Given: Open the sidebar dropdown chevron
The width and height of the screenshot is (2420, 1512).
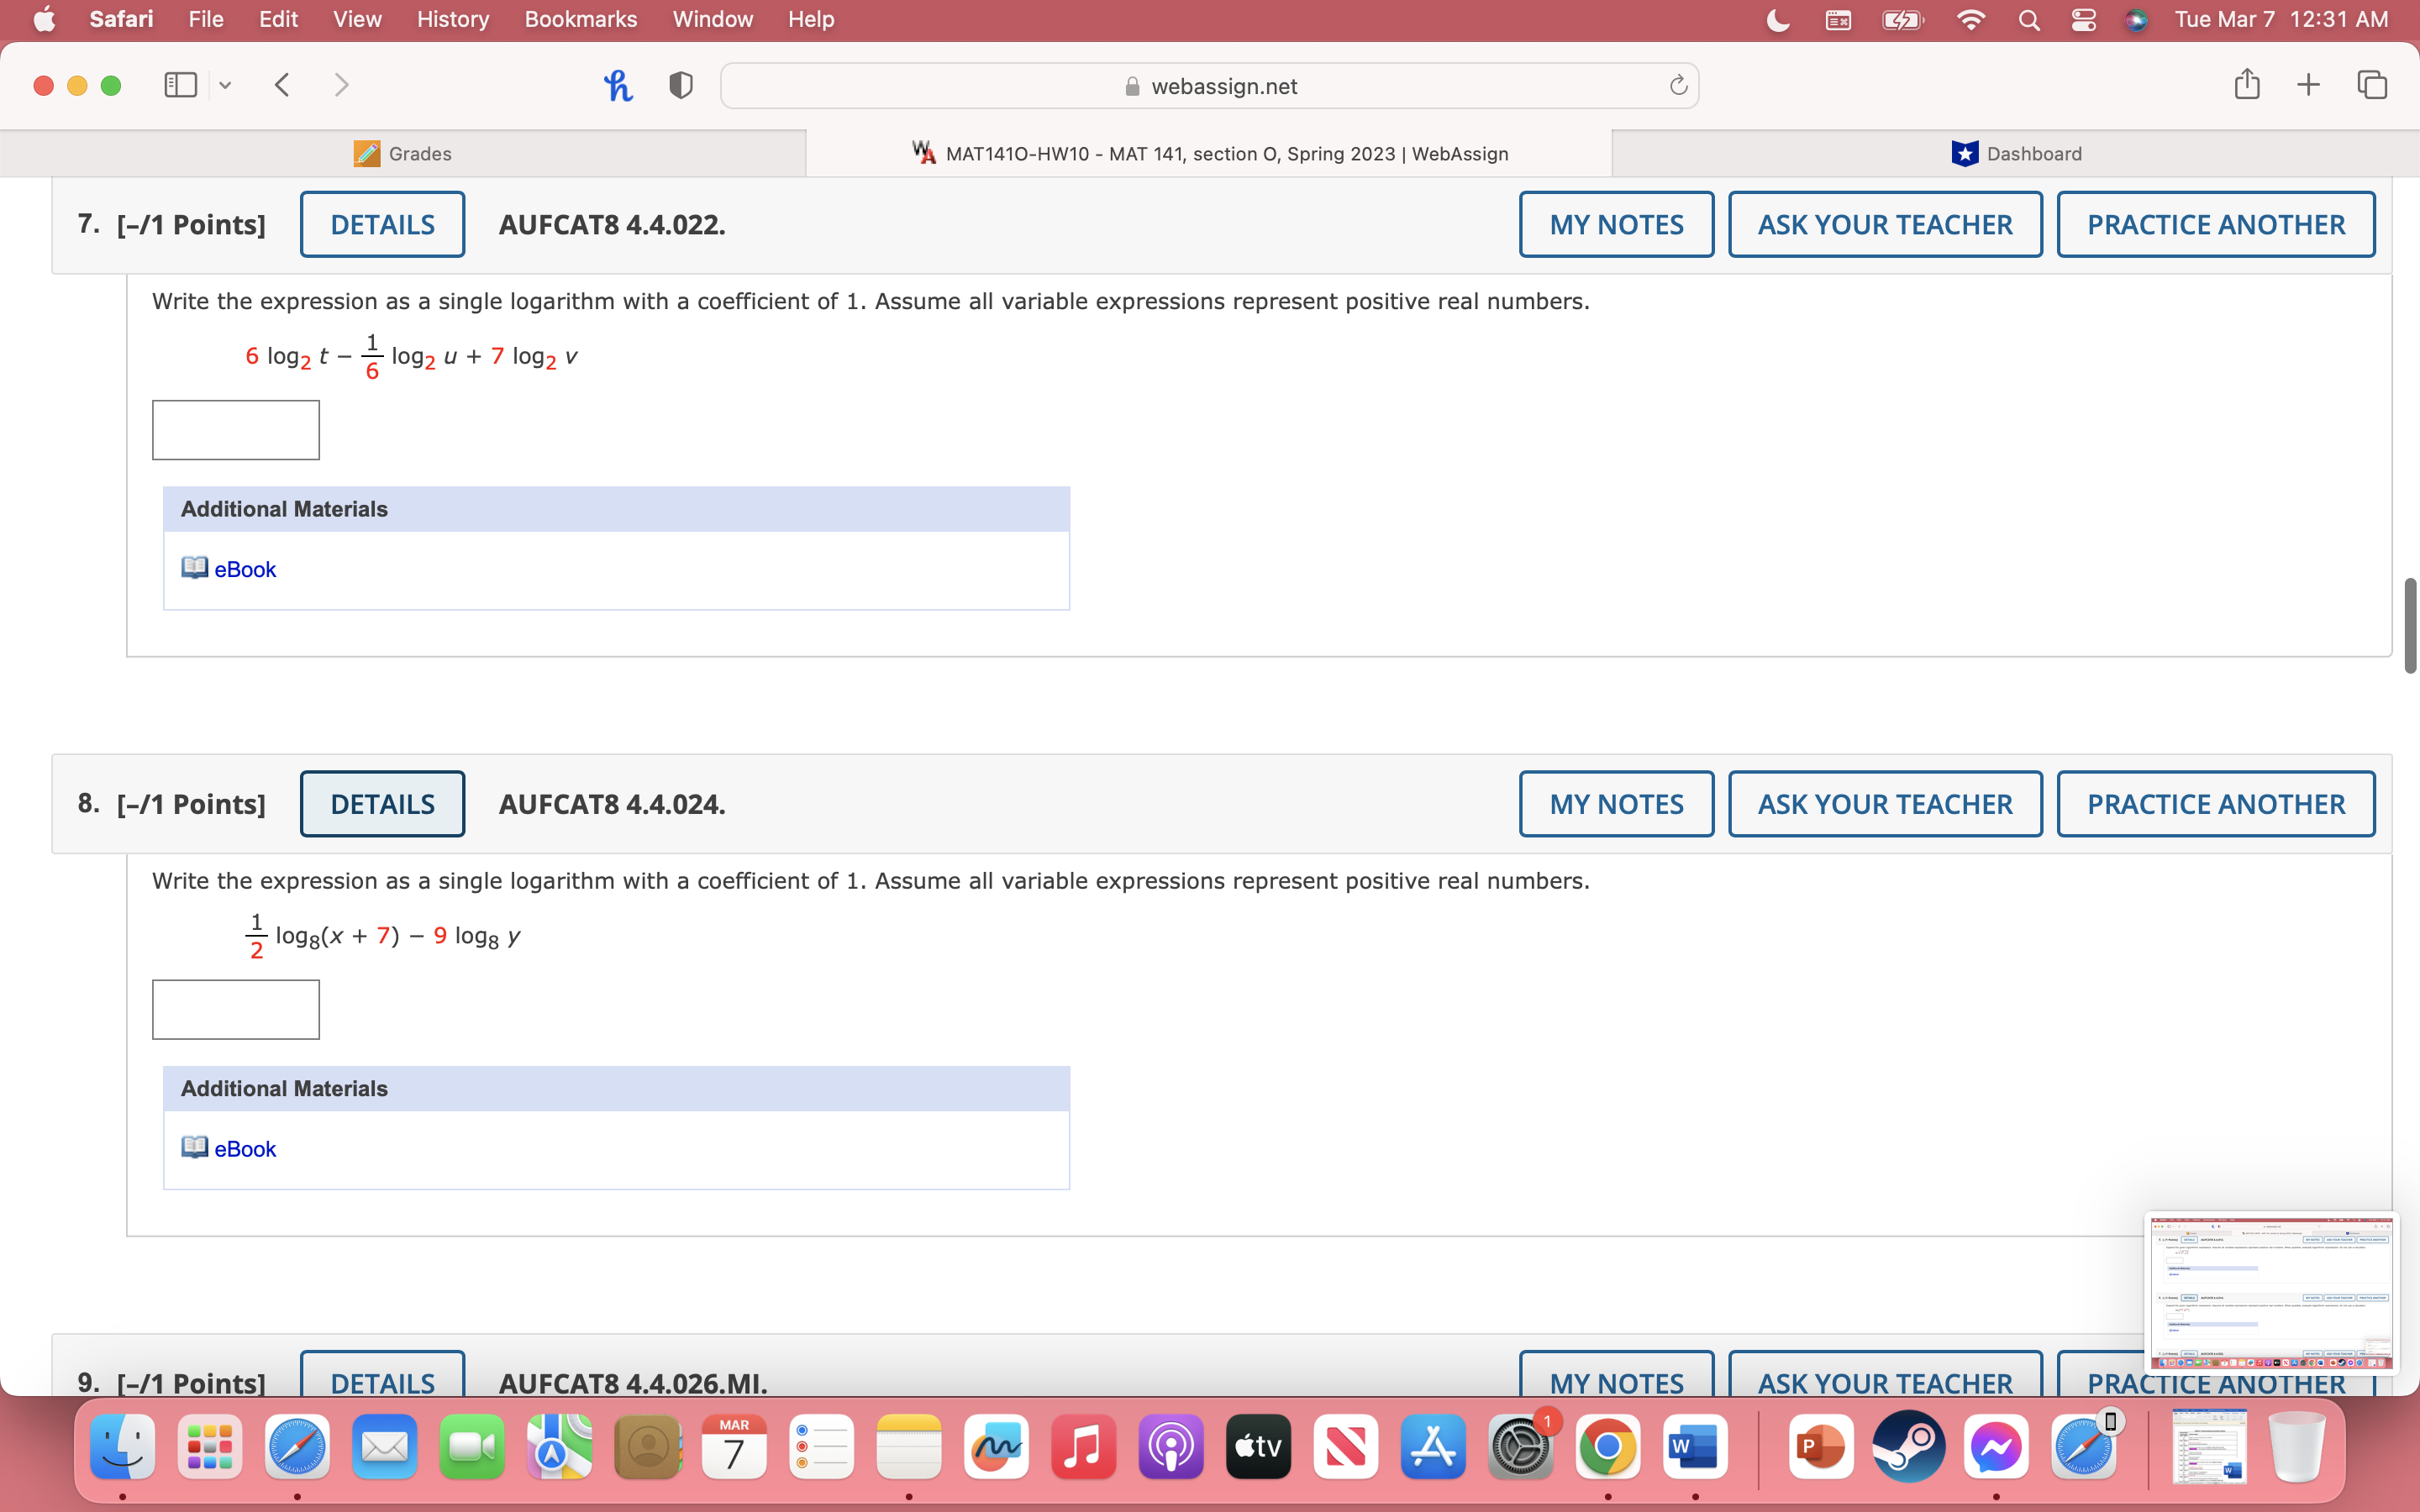Looking at the screenshot, I should pyautogui.click(x=225, y=86).
